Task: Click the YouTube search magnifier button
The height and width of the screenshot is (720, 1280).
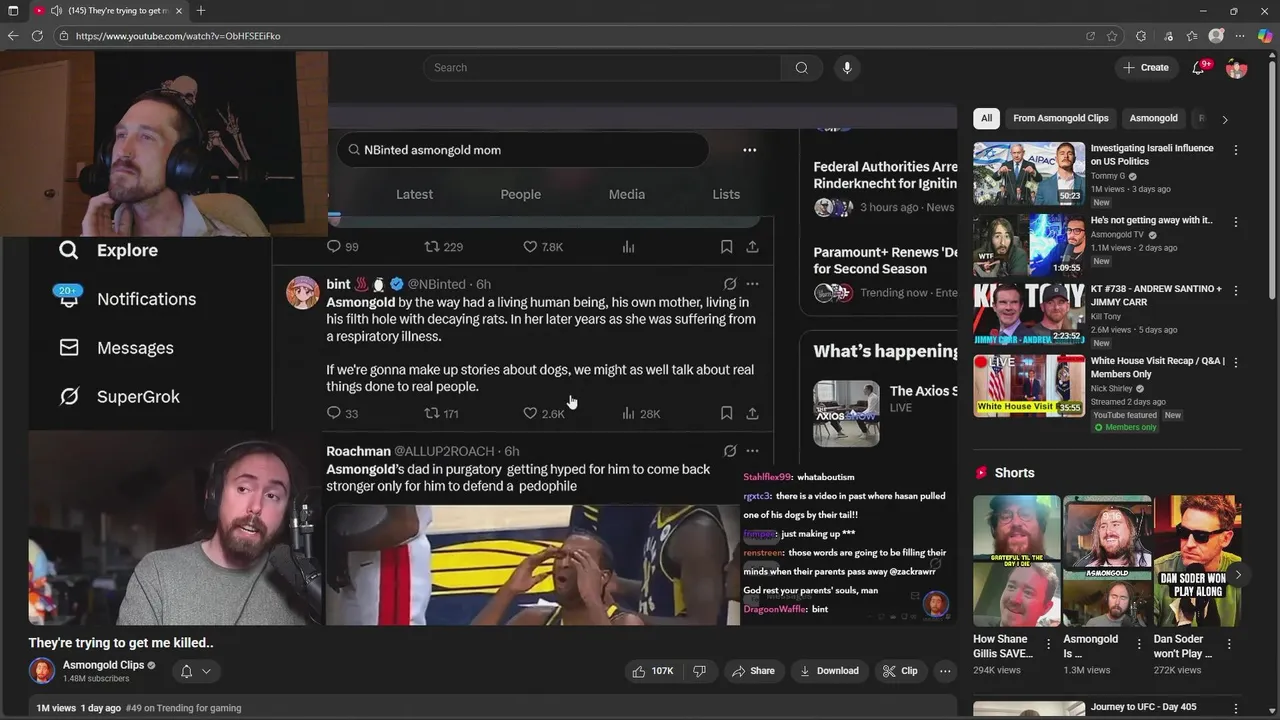Action: click(x=801, y=68)
